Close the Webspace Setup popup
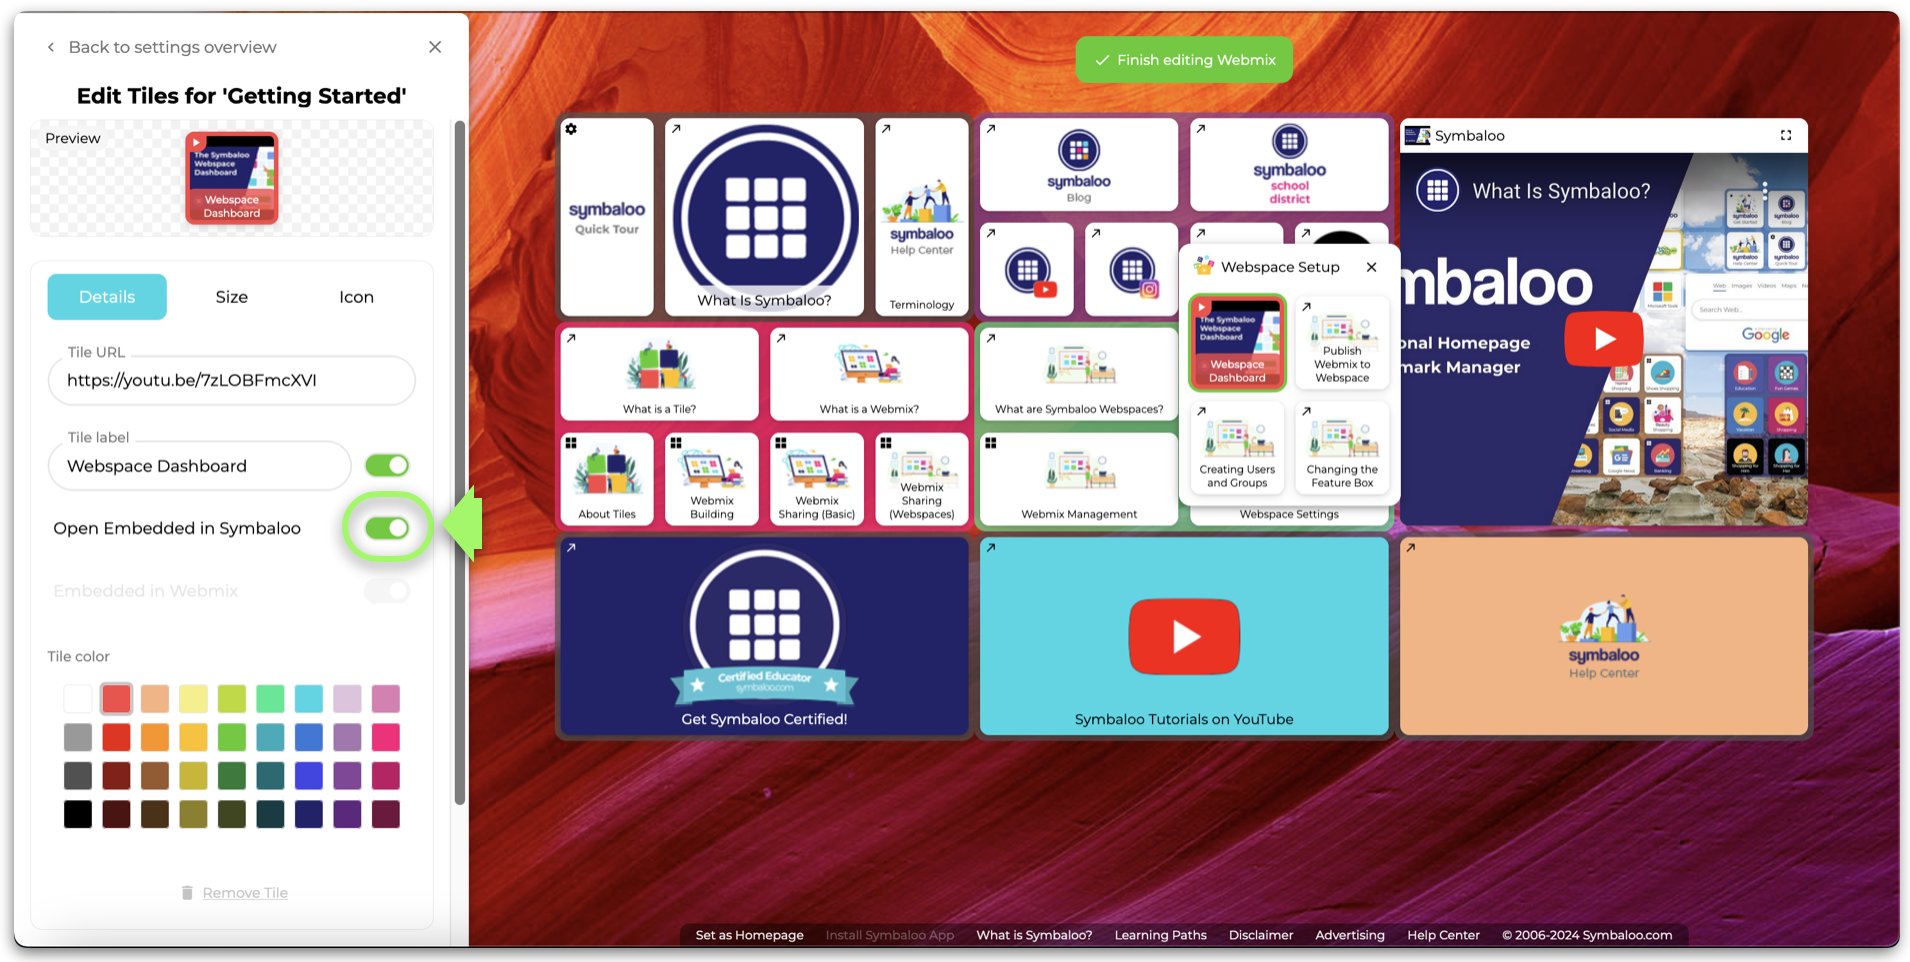The height and width of the screenshot is (962, 1910). pyautogui.click(x=1372, y=267)
